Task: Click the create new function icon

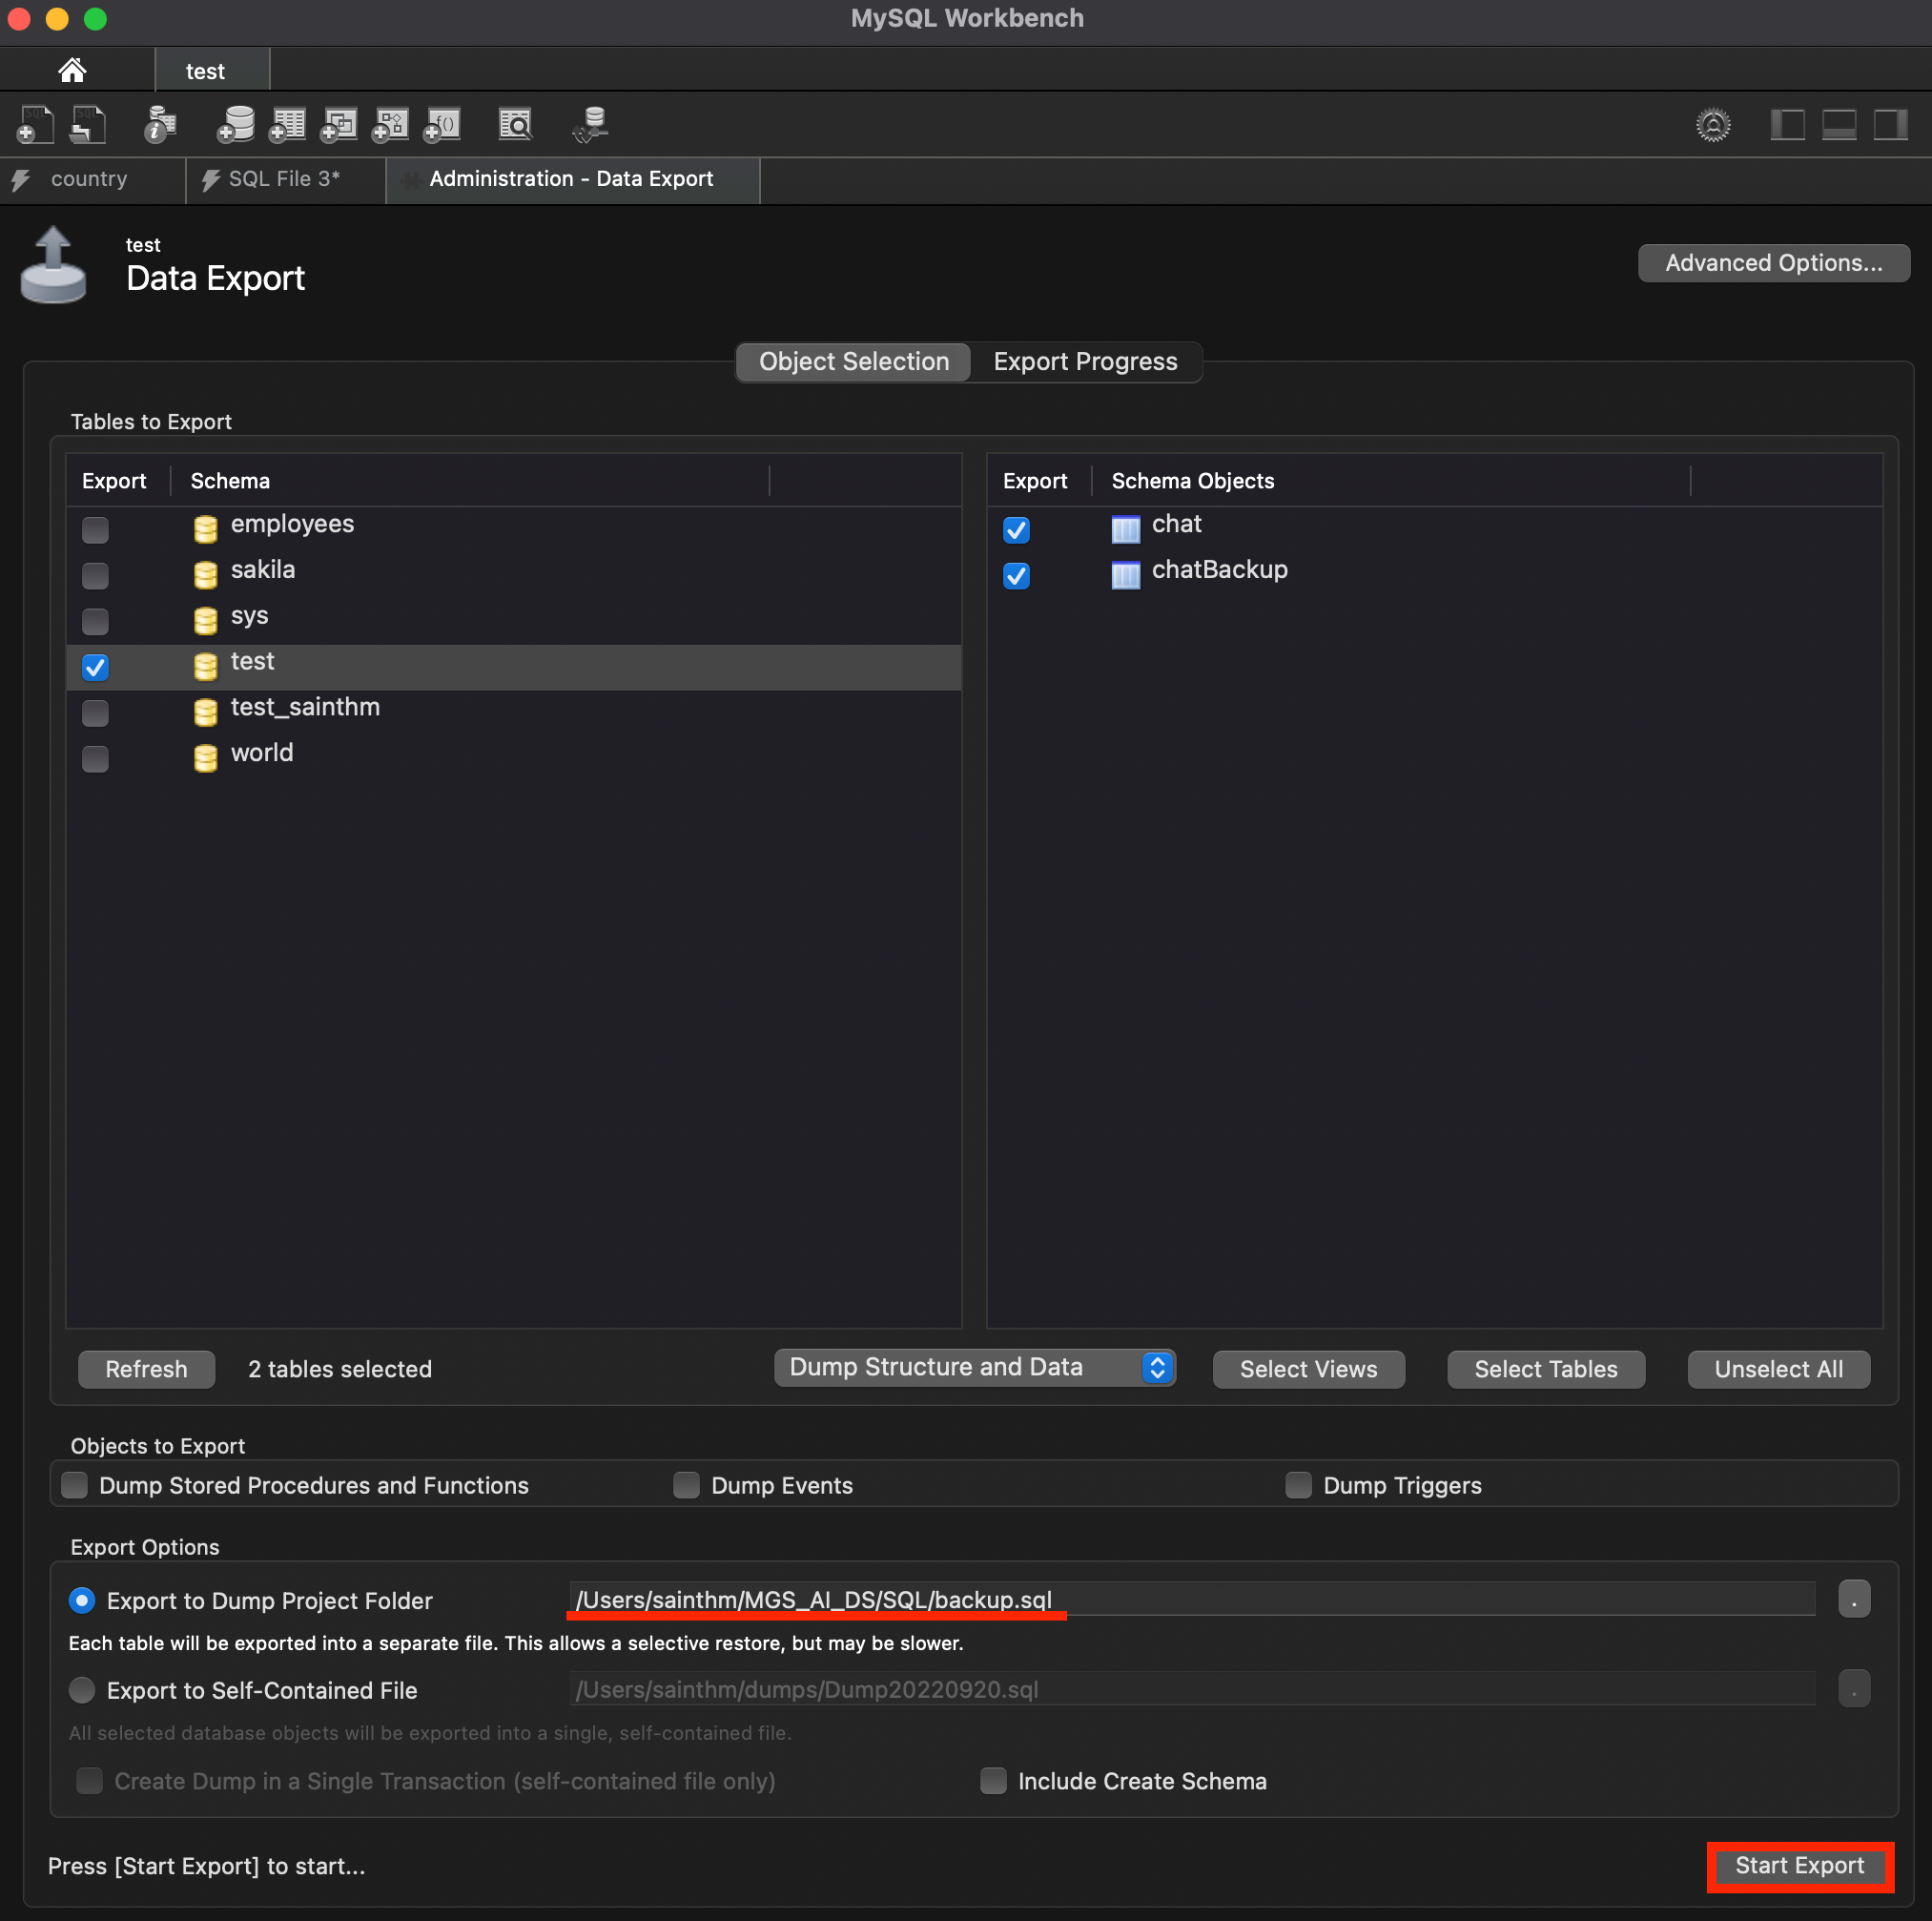Action: pos(443,125)
